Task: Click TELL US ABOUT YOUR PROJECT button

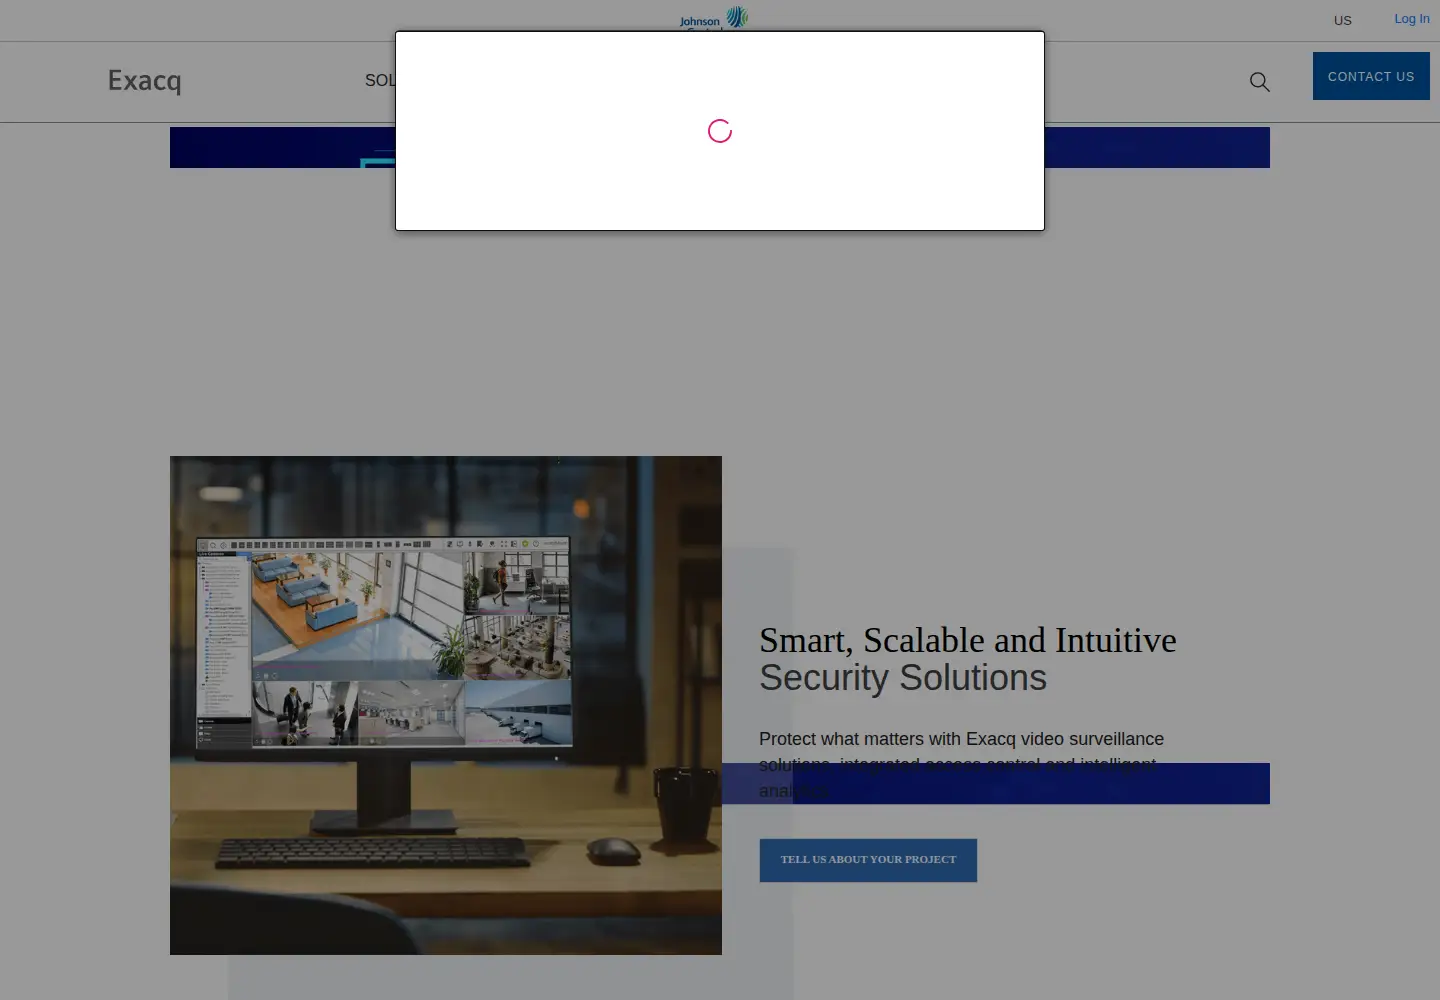Action: [868, 860]
